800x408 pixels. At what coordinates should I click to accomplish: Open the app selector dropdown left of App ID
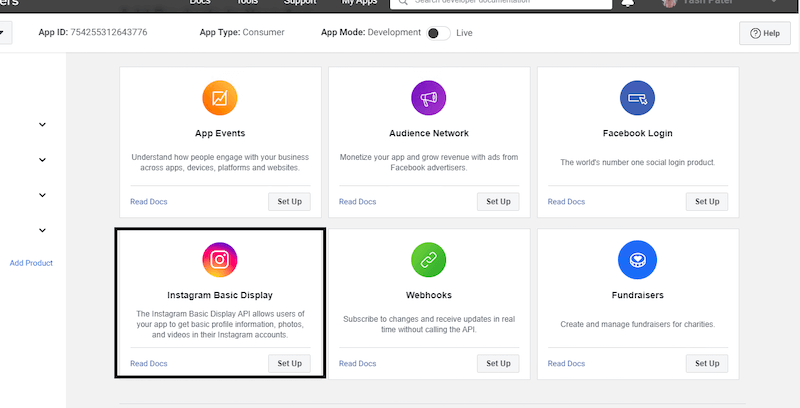click(4, 33)
